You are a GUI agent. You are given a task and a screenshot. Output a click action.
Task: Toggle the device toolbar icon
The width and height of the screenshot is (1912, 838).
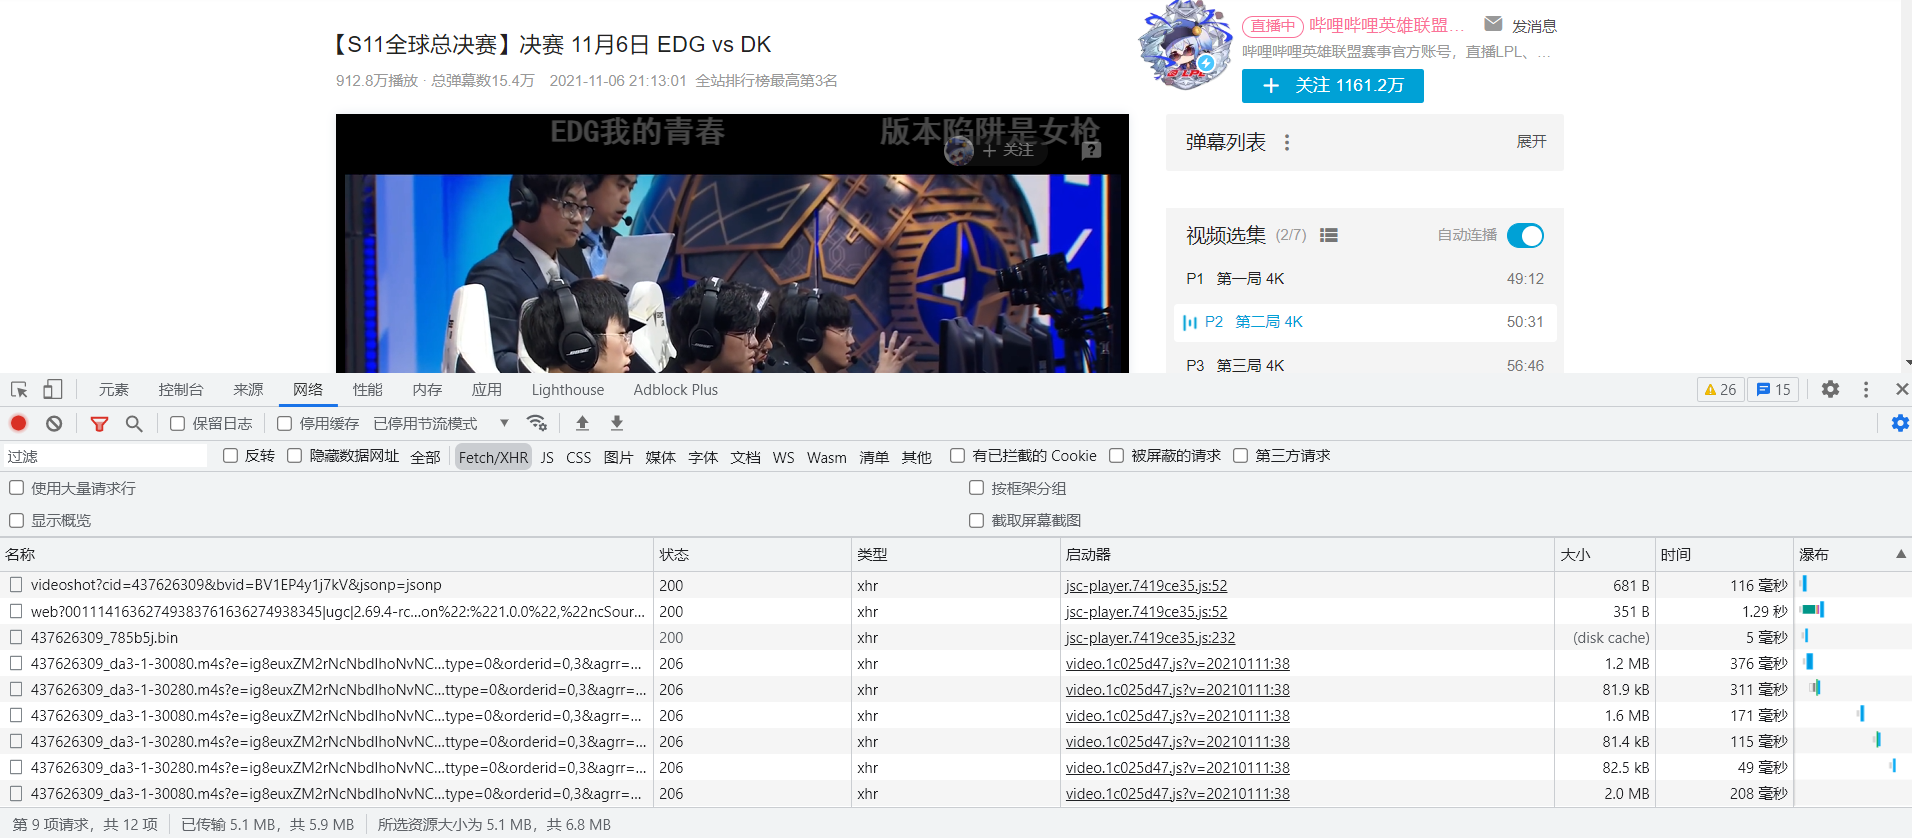click(x=53, y=390)
